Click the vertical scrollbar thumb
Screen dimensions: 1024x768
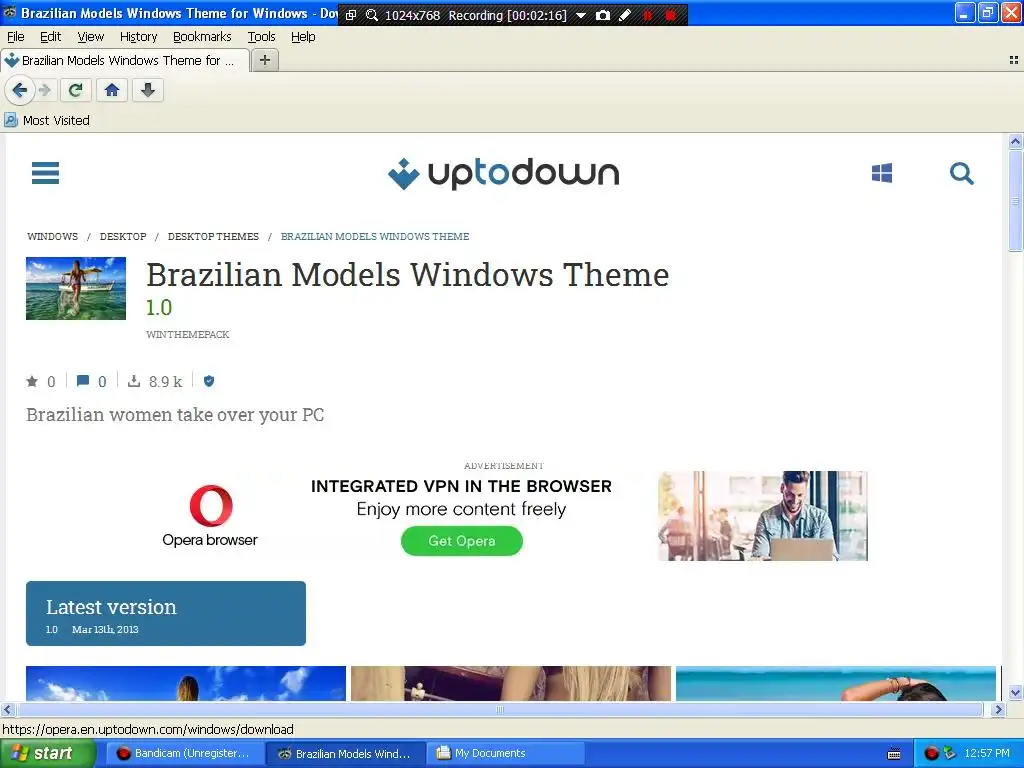pyautogui.click(x=1015, y=200)
